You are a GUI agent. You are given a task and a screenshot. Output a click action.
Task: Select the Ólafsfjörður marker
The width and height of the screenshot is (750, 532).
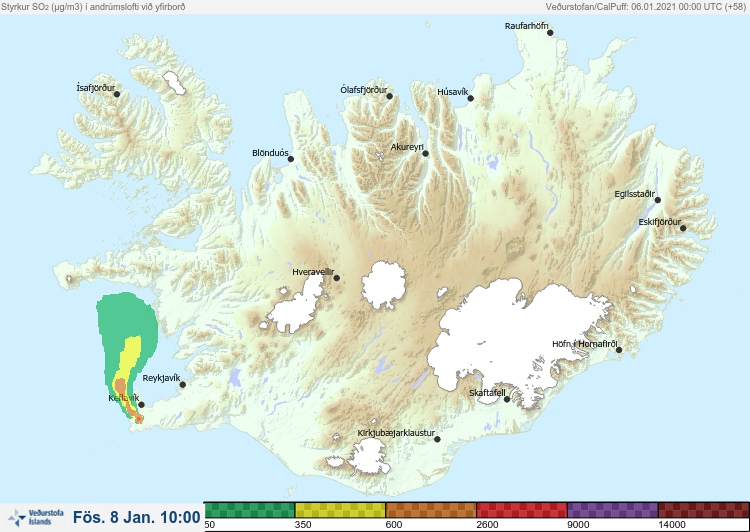click(x=389, y=97)
